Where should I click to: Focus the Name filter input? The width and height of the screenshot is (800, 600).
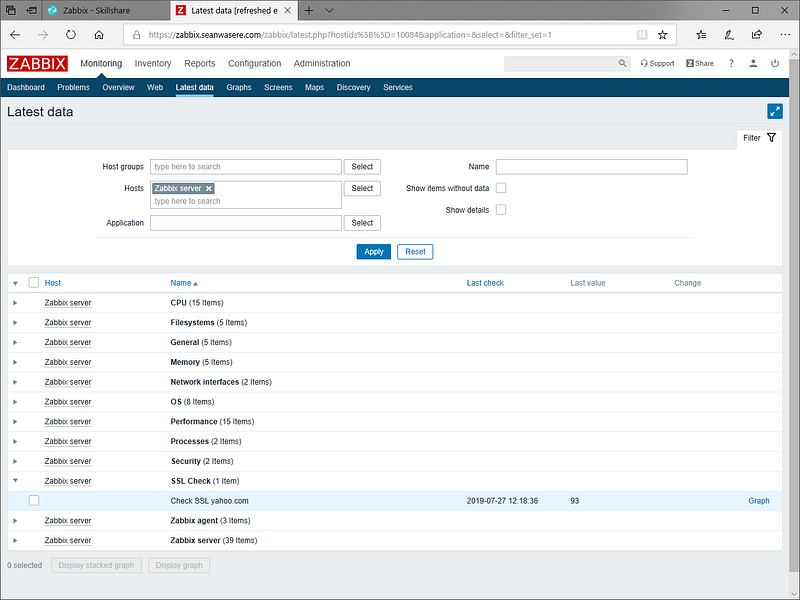[x=592, y=167]
